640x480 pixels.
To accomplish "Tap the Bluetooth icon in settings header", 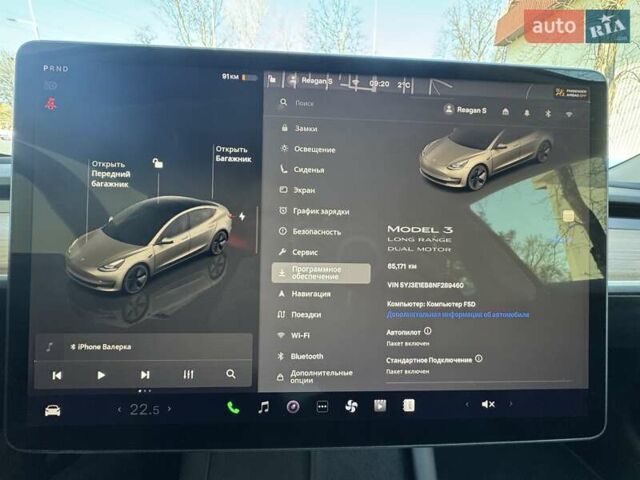I will (548, 114).
